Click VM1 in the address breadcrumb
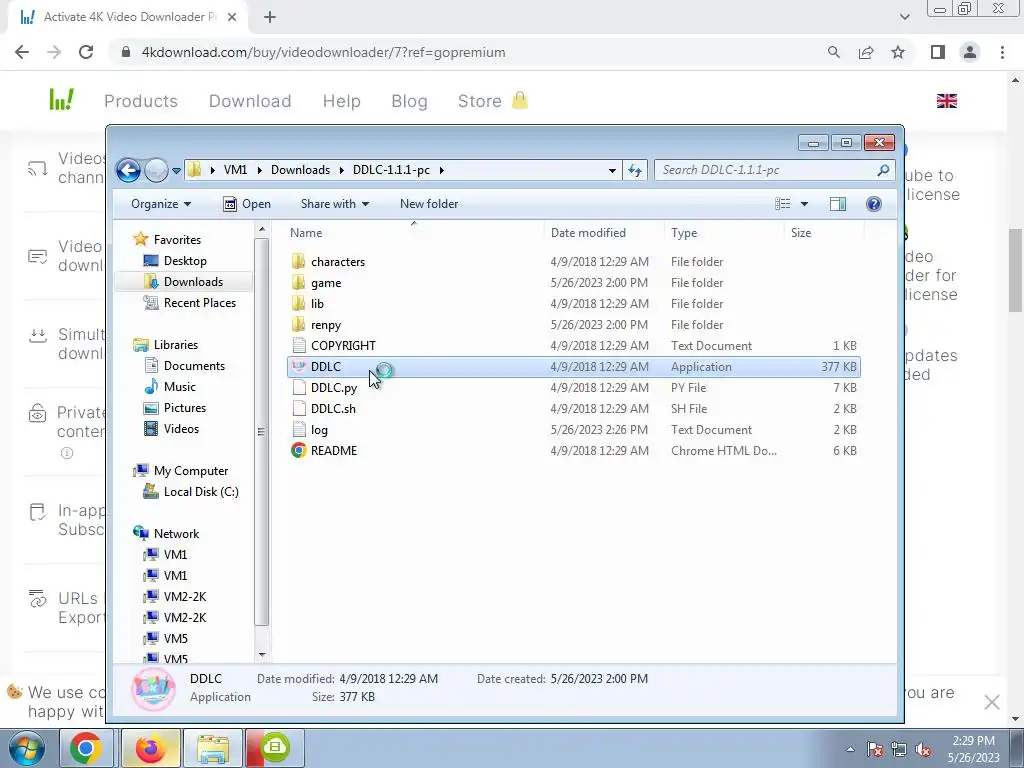 (x=235, y=170)
